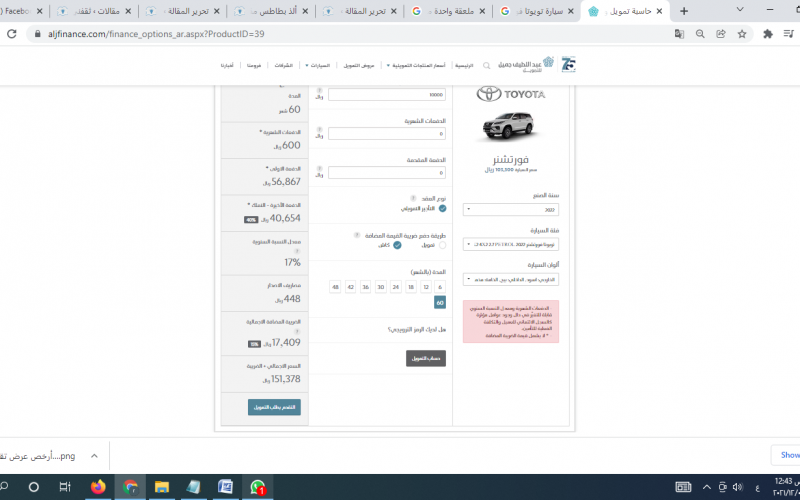
Task: Choose 60 months duration
Action: point(440,303)
